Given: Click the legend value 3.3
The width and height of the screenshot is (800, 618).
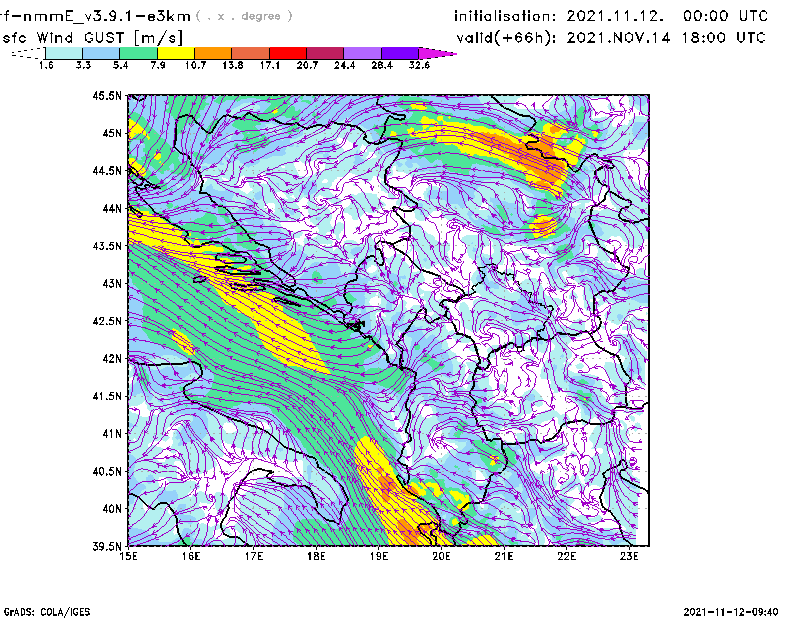Looking at the screenshot, I should pyautogui.click(x=83, y=65).
